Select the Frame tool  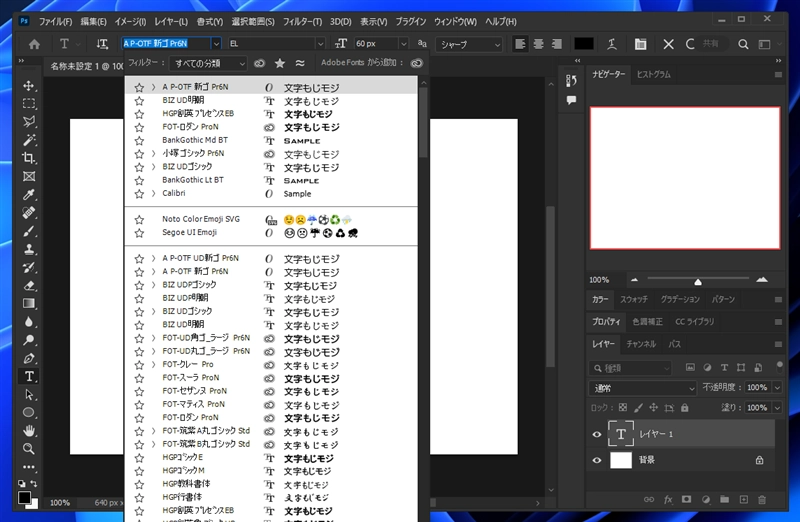[x=29, y=177]
